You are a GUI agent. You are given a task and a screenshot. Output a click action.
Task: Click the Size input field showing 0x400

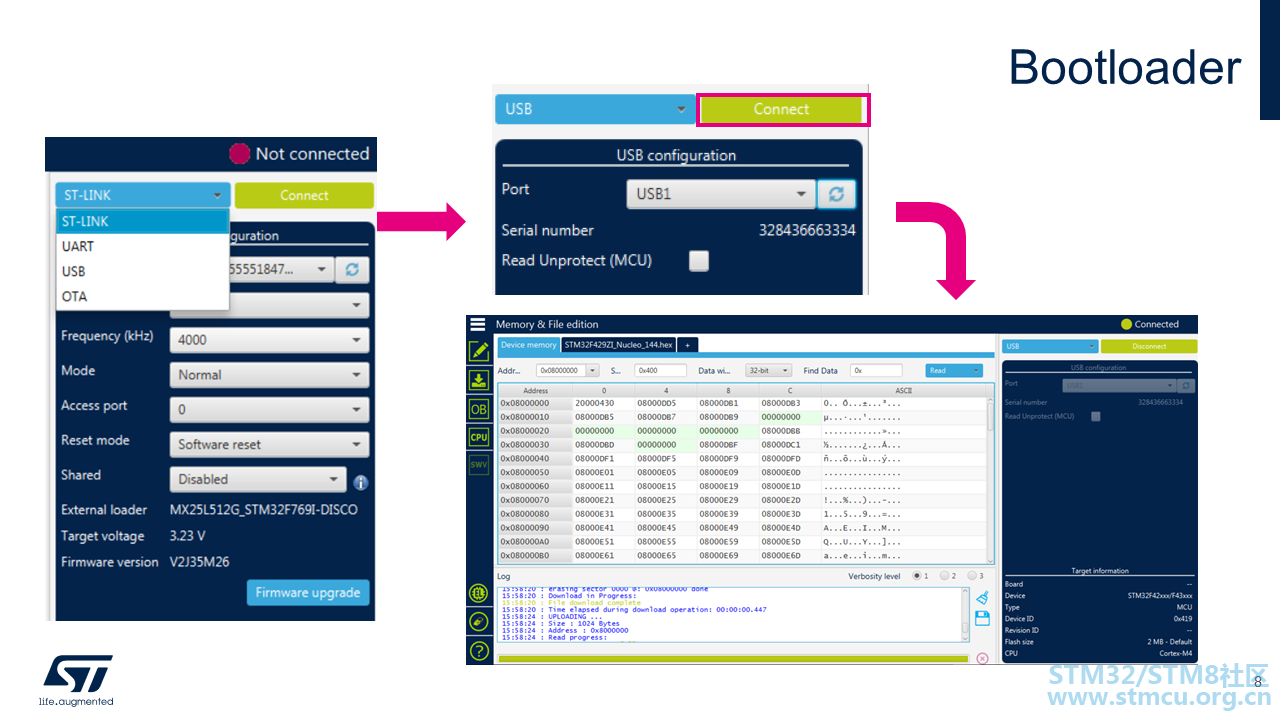click(x=660, y=370)
